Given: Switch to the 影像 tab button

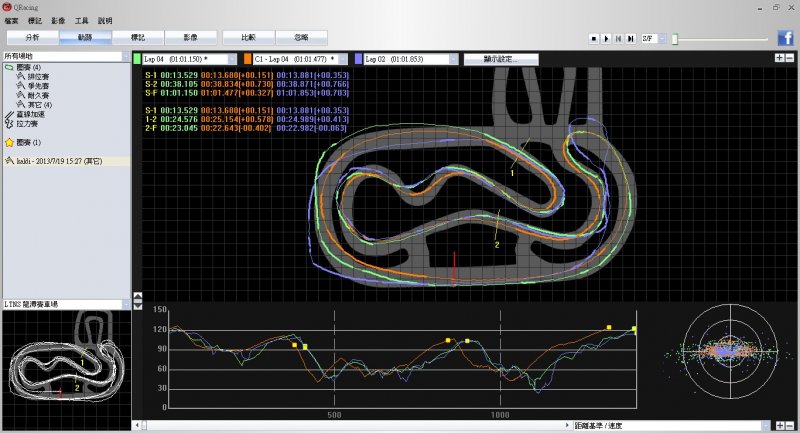Looking at the screenshot, I should coord(191,38).
